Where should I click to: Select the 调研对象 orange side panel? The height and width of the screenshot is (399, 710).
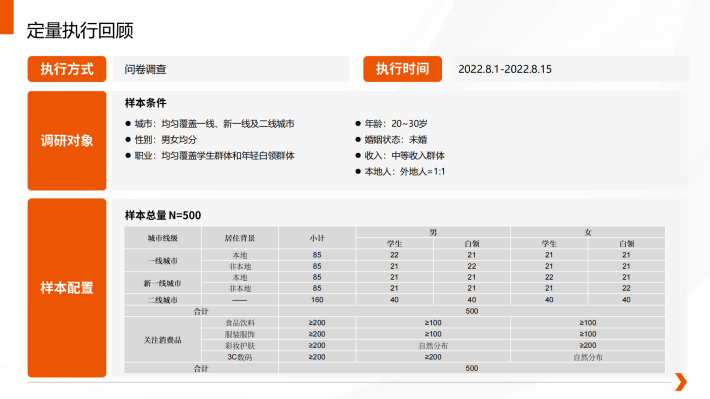pos(67,141)
